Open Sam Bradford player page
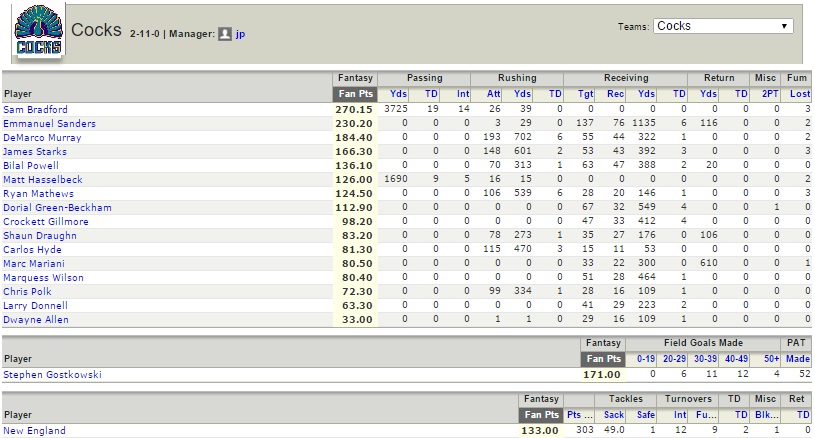Viewport: 815px width, 438px height. [35, 110]
